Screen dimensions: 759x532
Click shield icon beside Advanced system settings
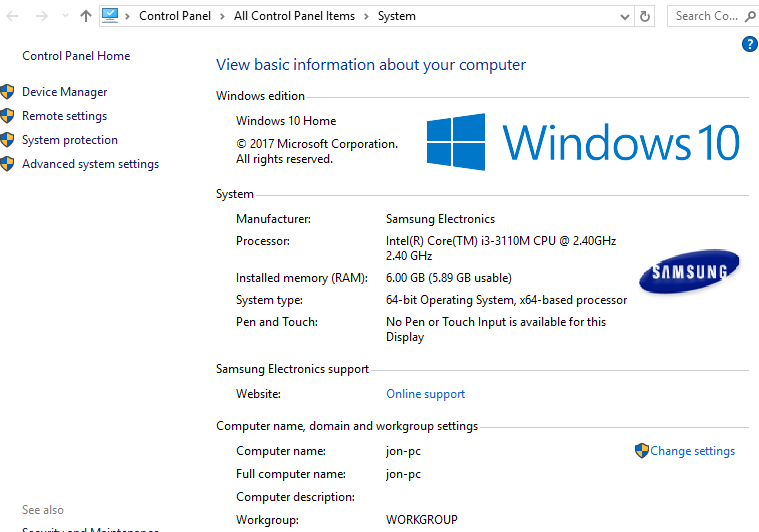pyautogui.click(x=7, y=164)
